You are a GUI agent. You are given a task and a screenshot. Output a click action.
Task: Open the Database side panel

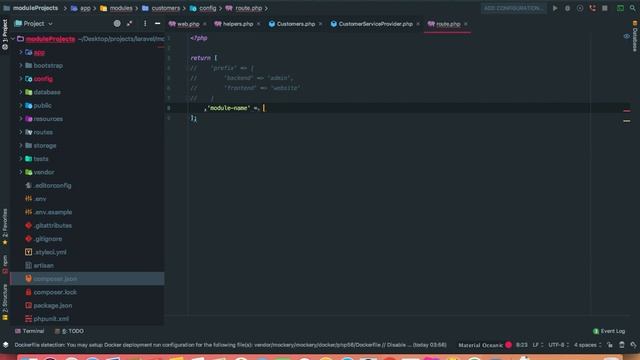tap(635, 36)
